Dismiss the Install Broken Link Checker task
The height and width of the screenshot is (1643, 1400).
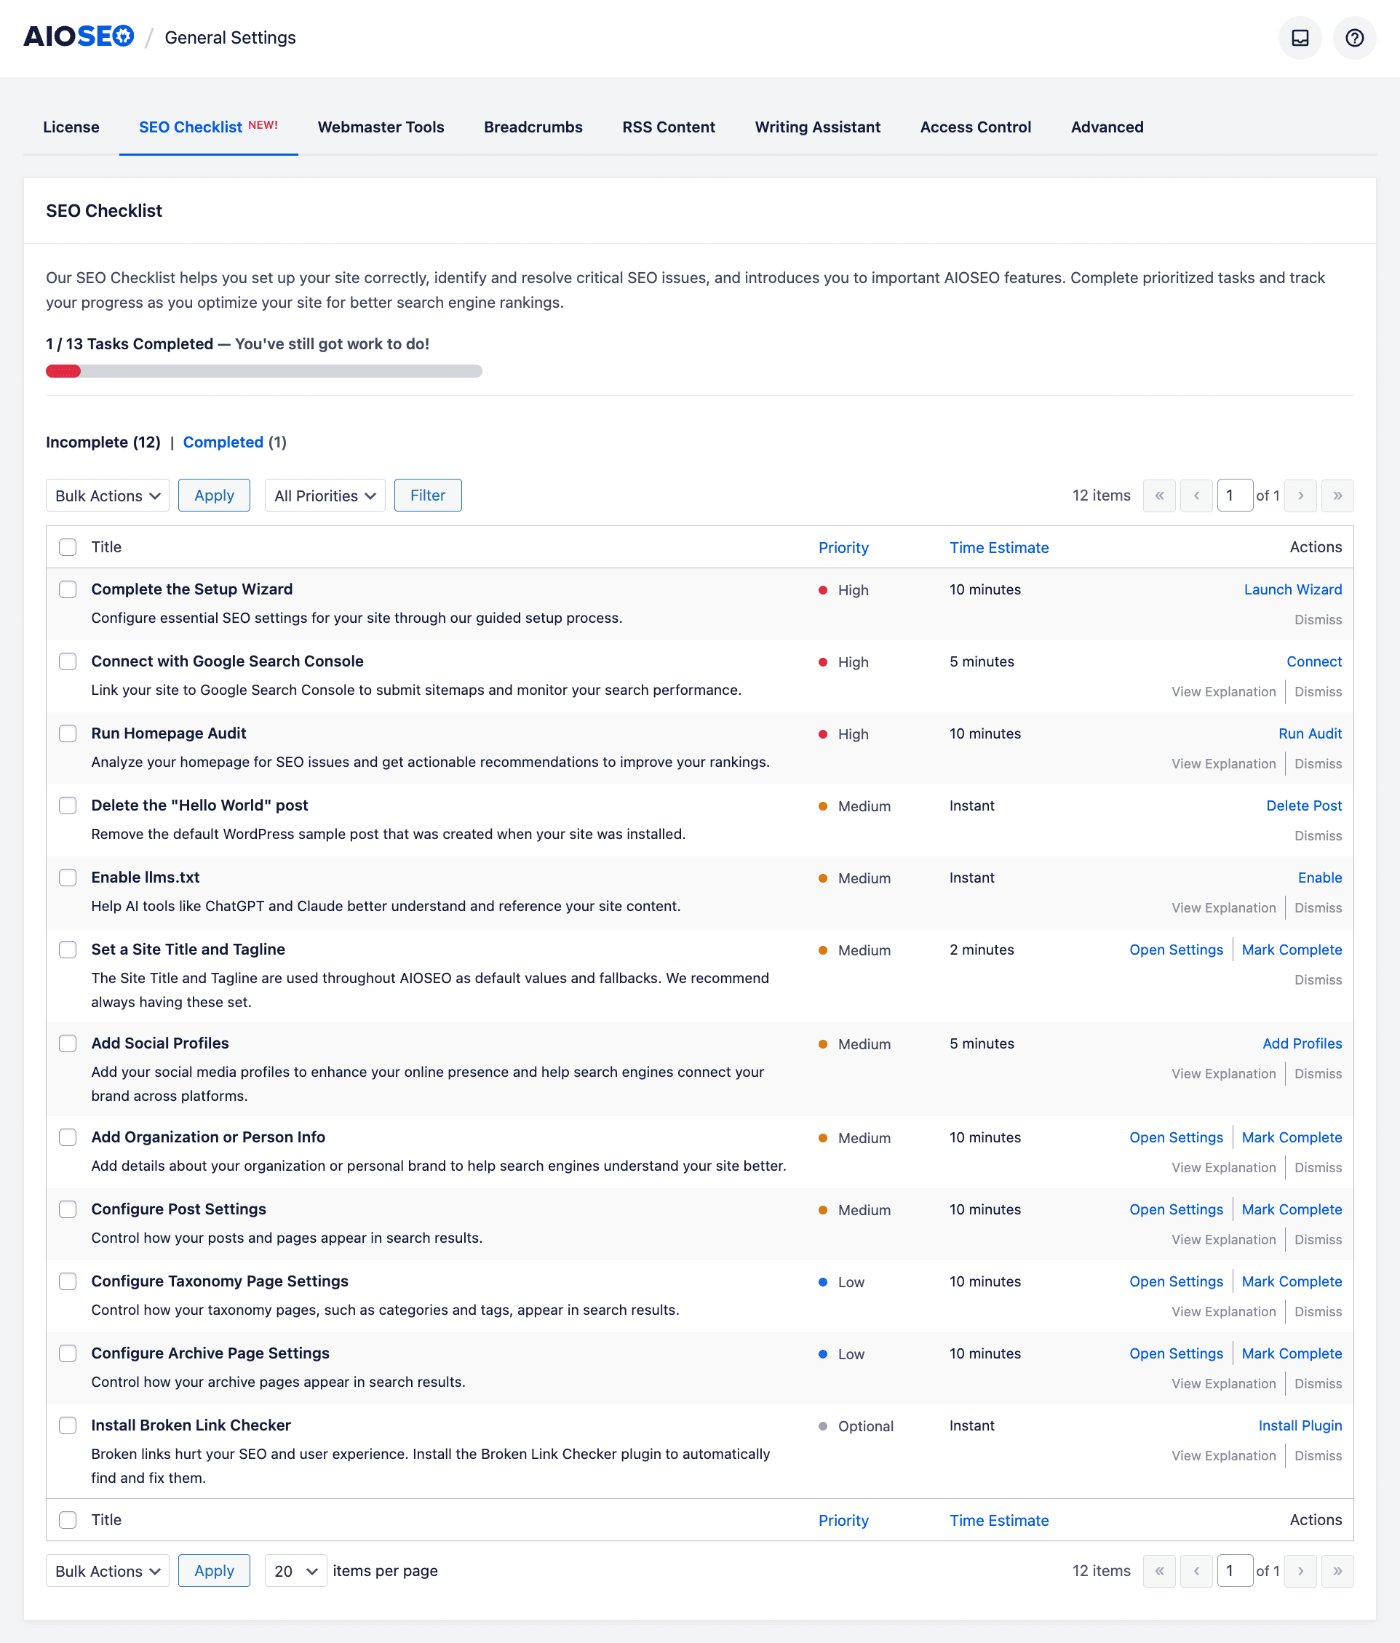tap(1318, 1456)
